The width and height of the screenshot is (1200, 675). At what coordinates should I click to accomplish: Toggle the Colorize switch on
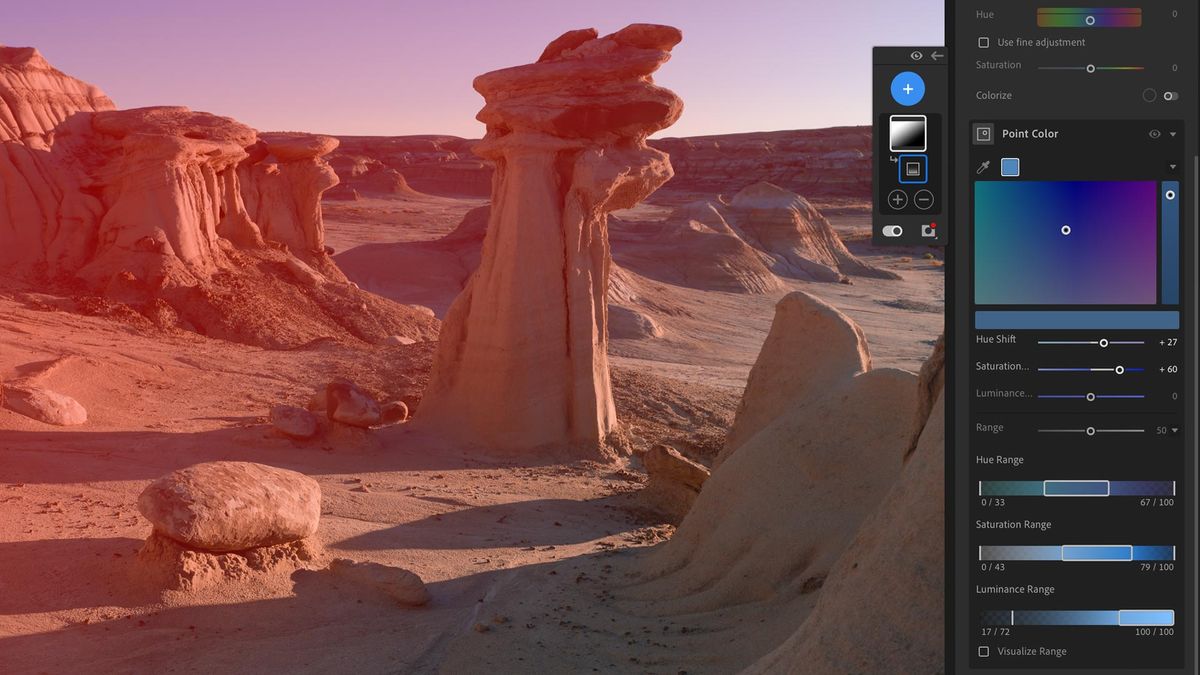1170,95
